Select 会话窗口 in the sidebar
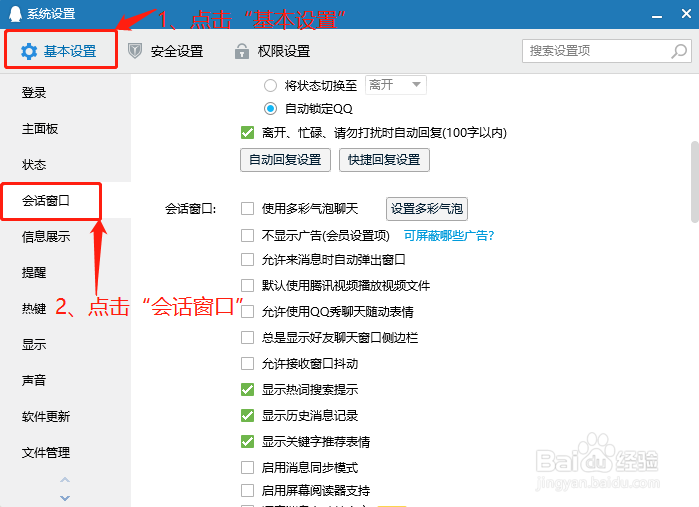The height and width of the screenshot is (507, 699). coord(46,201)
